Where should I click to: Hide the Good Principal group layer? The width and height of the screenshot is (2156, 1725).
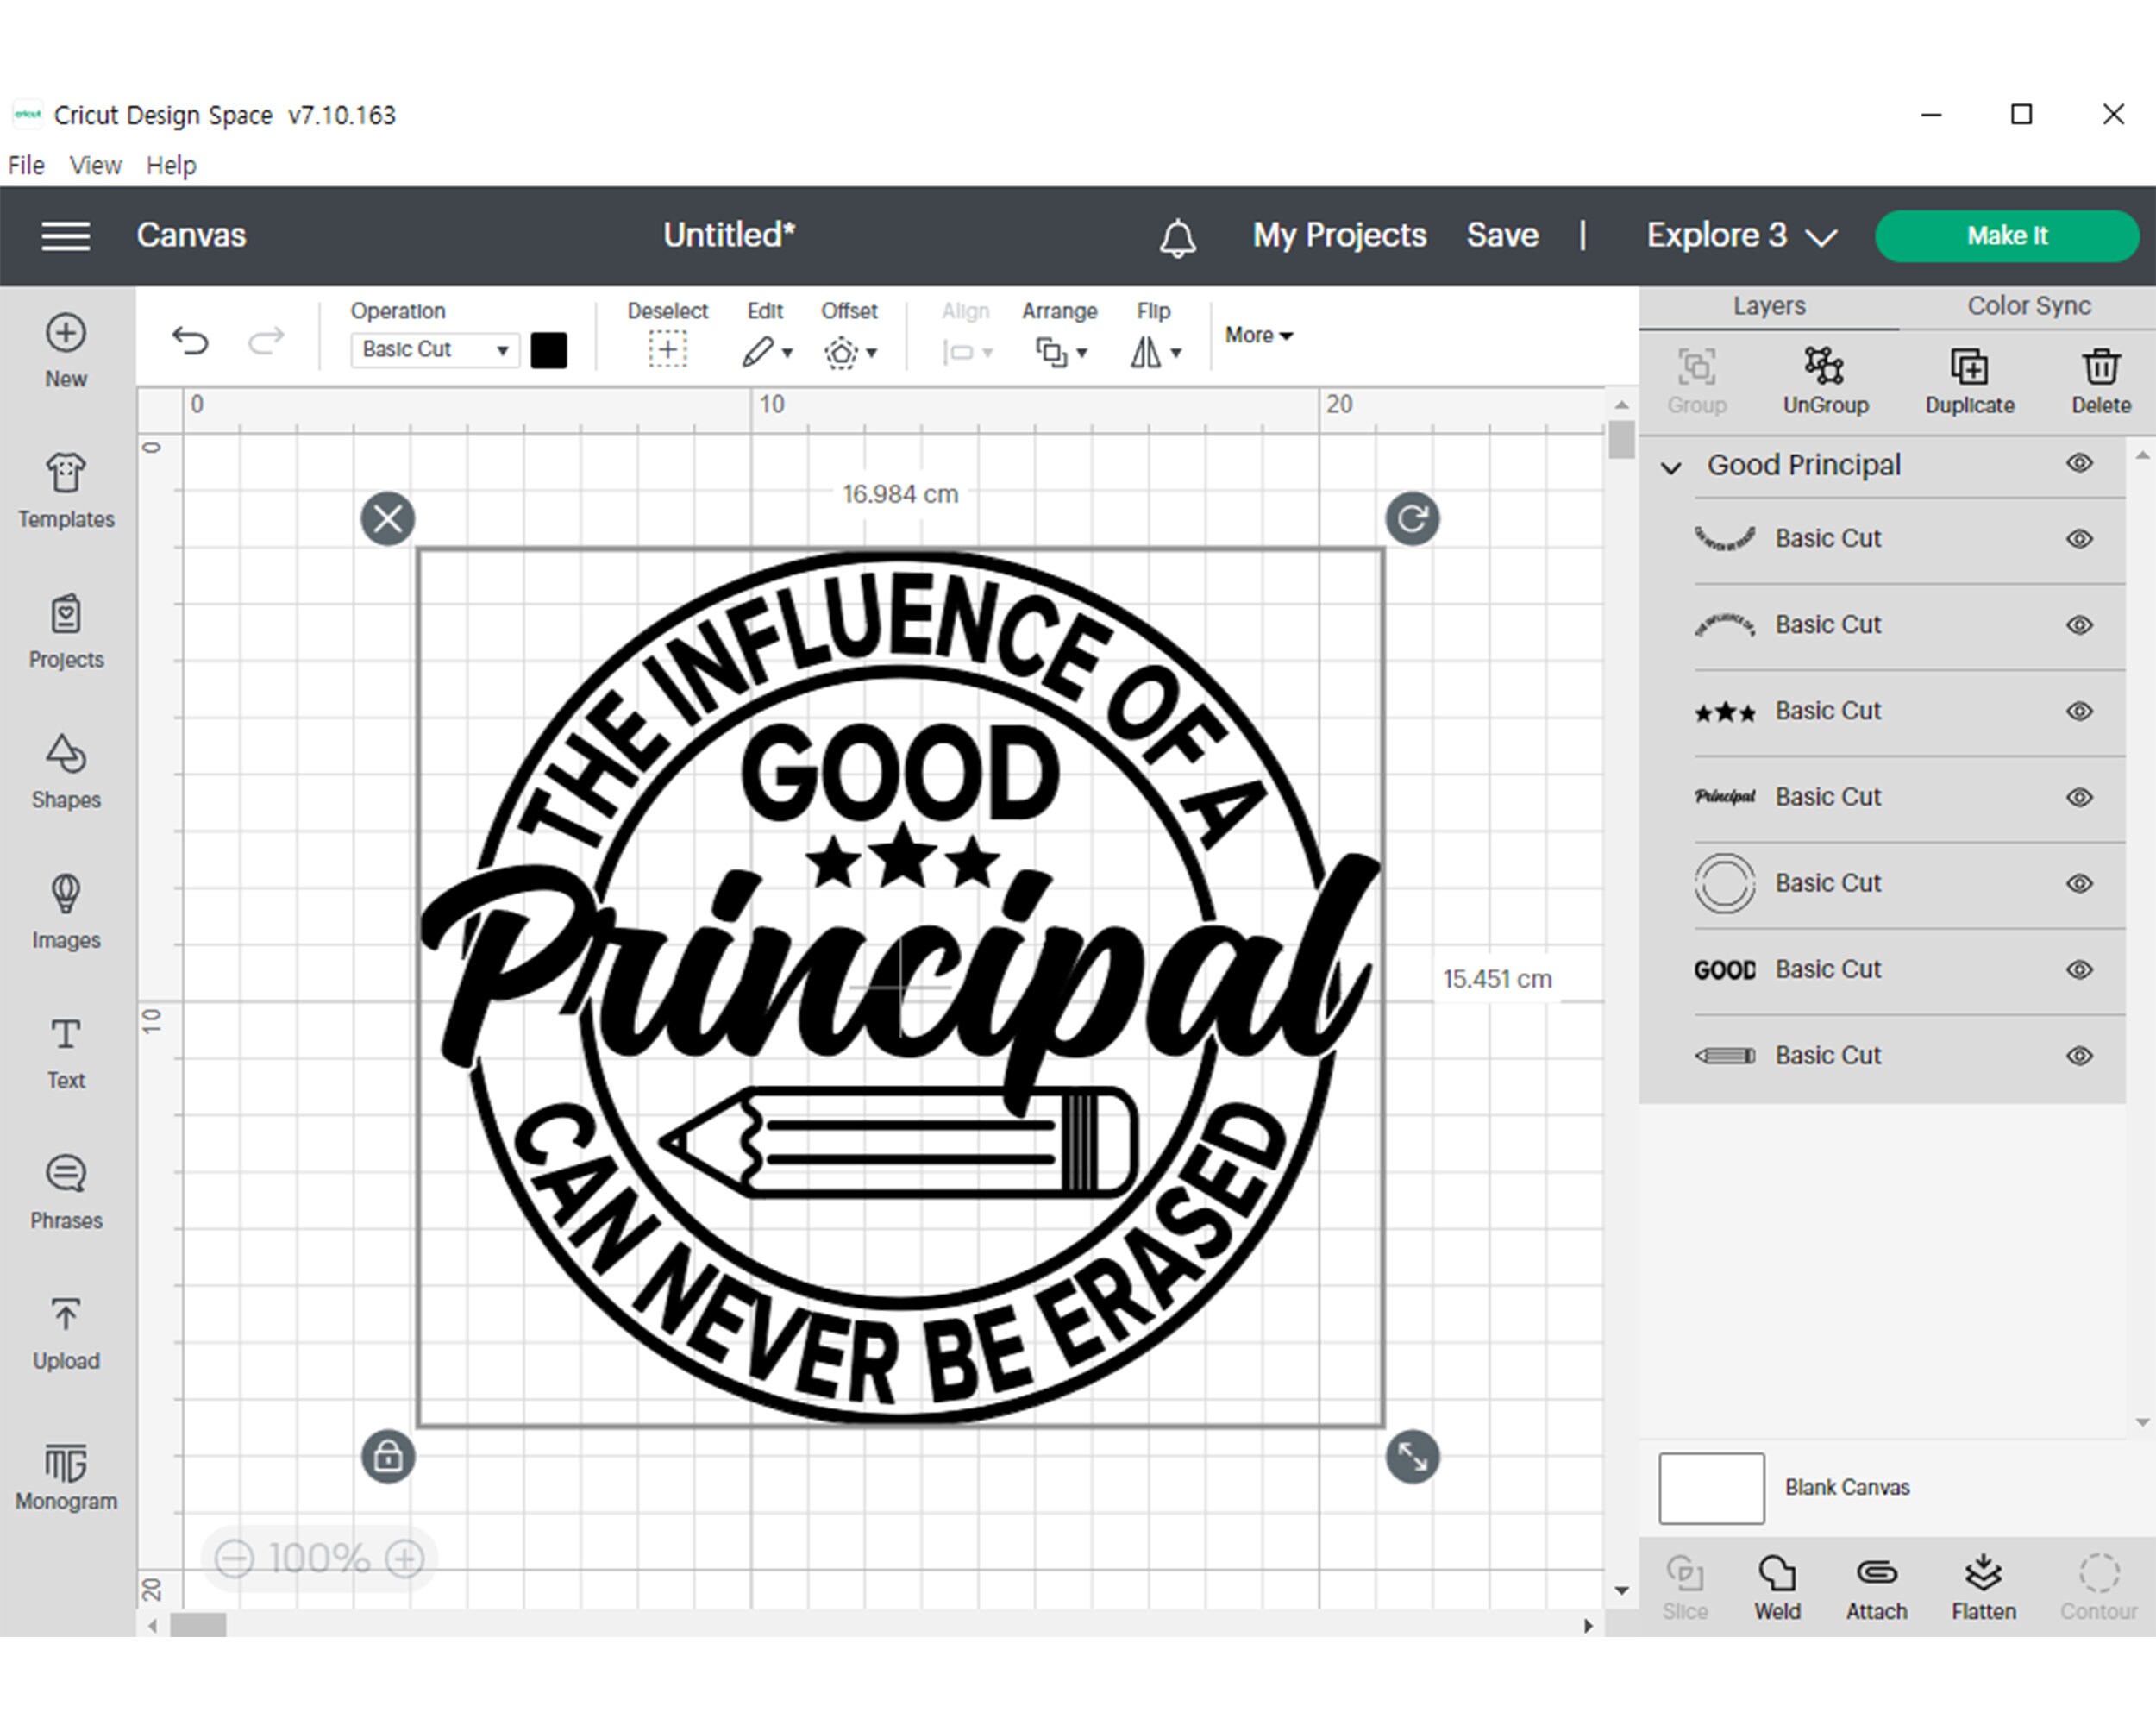(x=2079, y=463)
